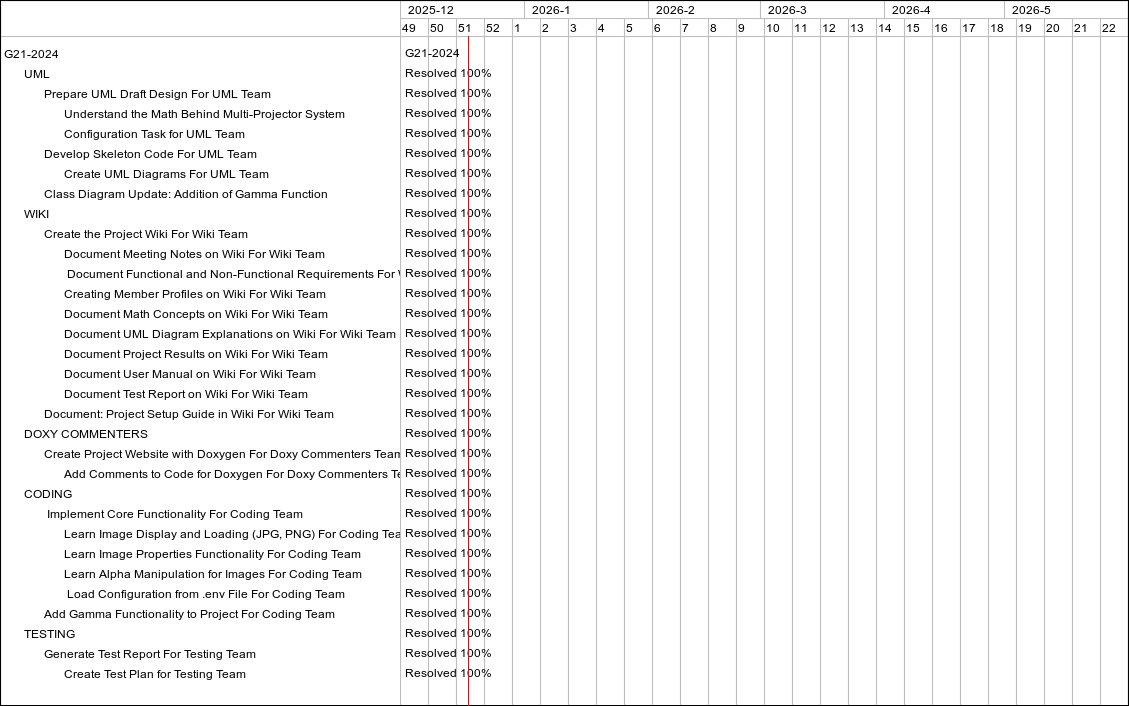The height and width of the screenshot is (706, 1129).
Task: Click the UML group in the task tree
Action: 37,74
